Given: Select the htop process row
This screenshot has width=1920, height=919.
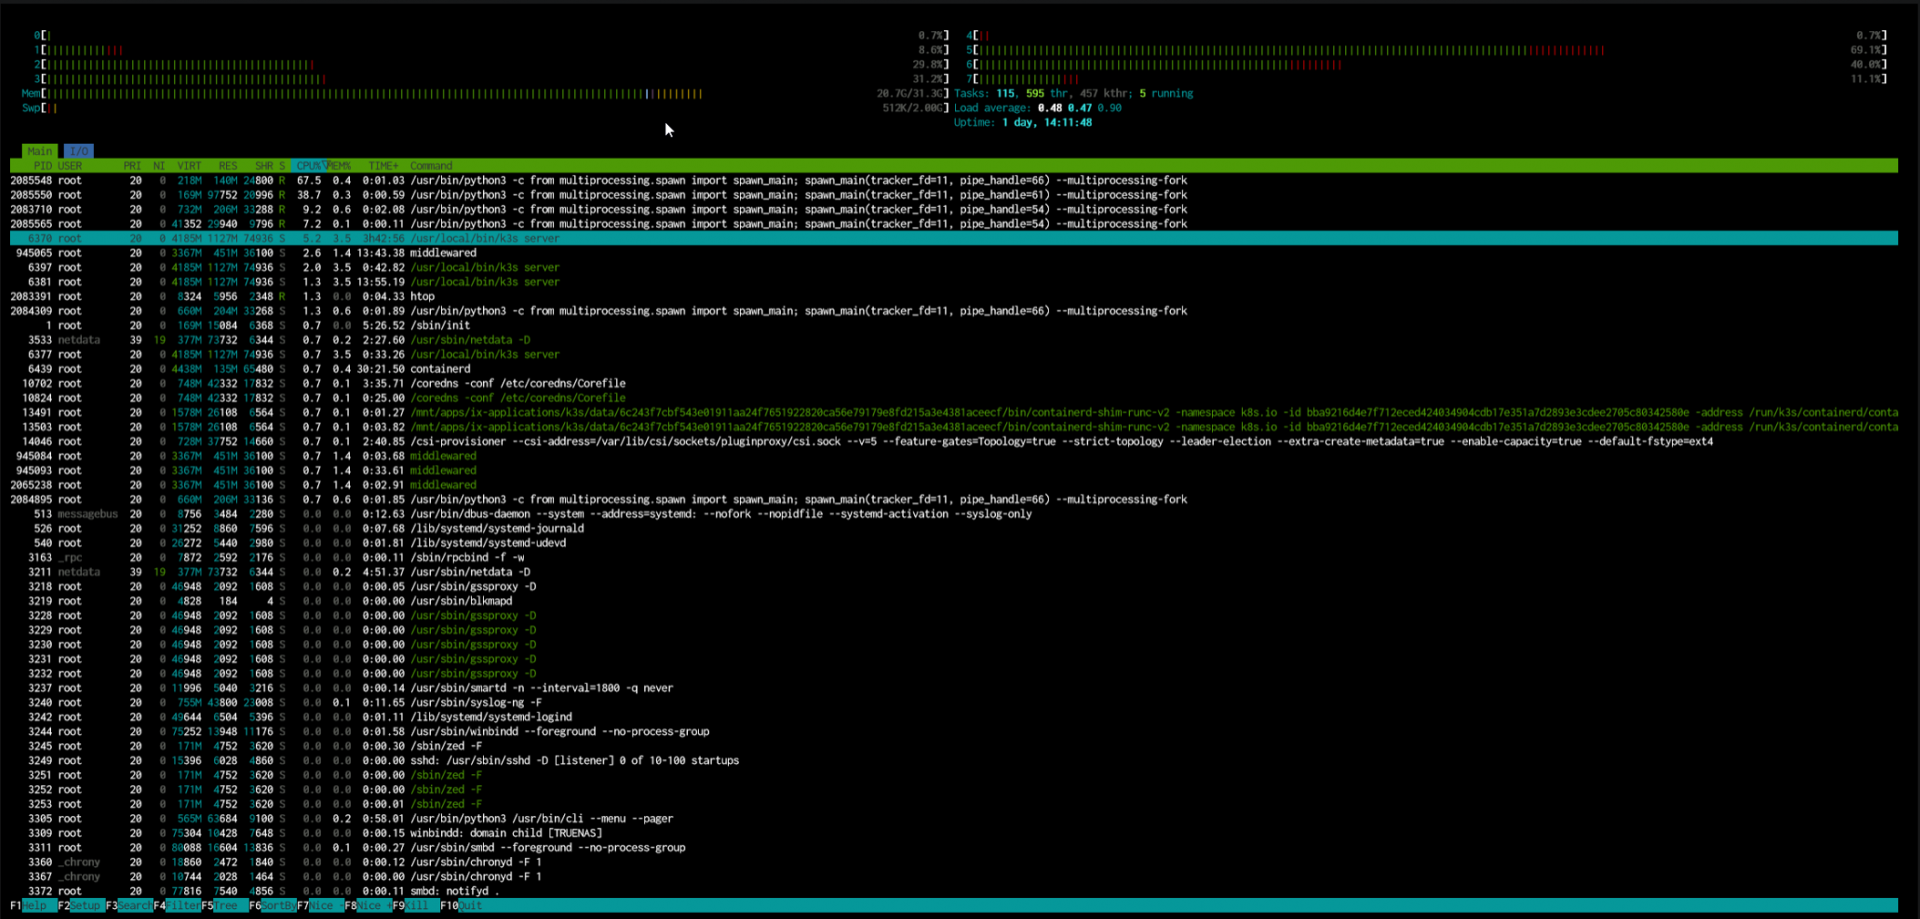Looking at the screenshot, I should 954,297.
